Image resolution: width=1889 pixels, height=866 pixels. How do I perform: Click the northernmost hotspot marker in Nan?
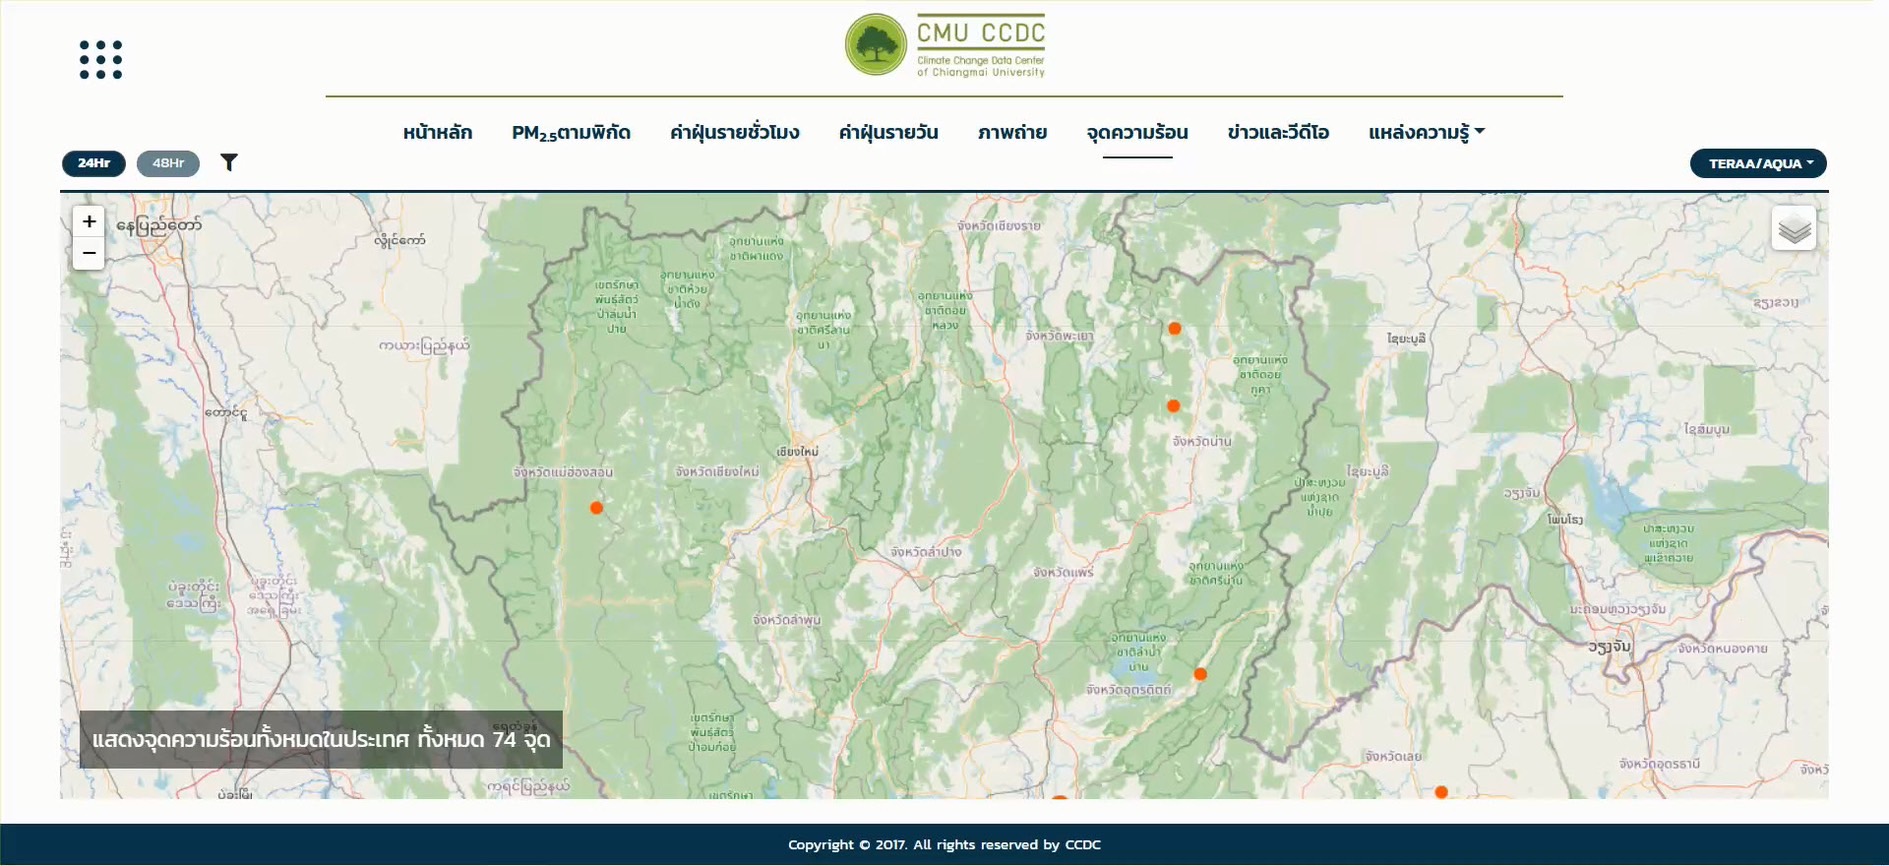[1174, 328]
